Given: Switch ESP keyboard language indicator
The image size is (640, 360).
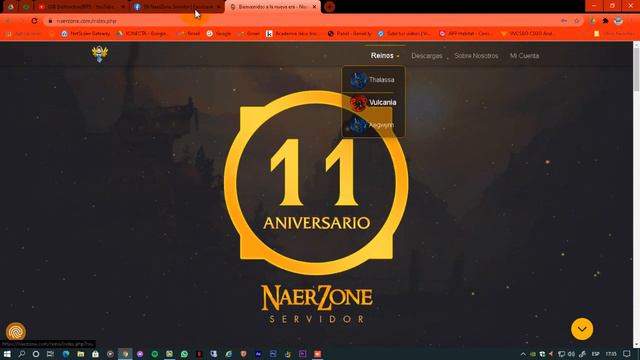Looking at the screenshot, I should [x=596, y=354].
